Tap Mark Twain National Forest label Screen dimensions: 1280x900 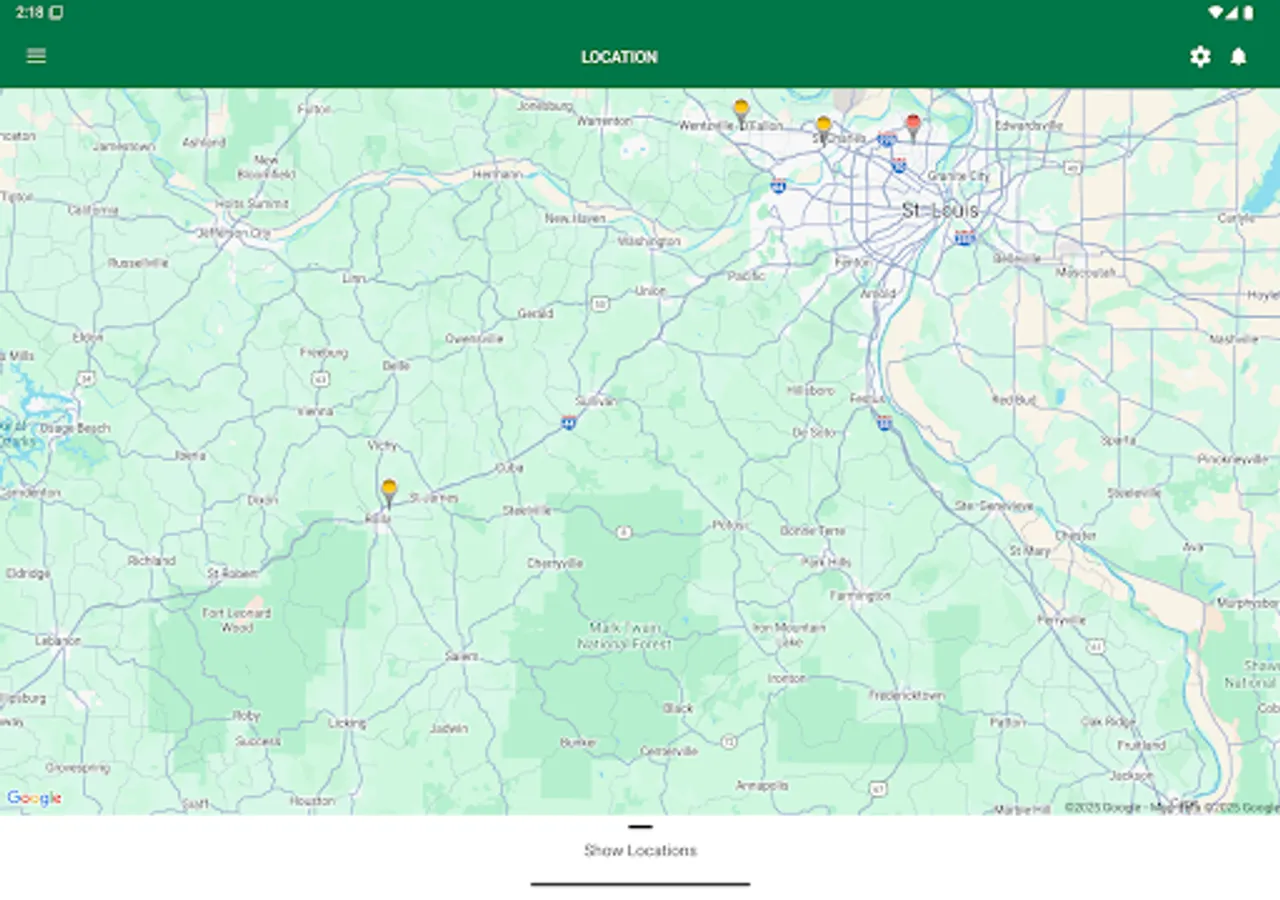tap(626, 635)
